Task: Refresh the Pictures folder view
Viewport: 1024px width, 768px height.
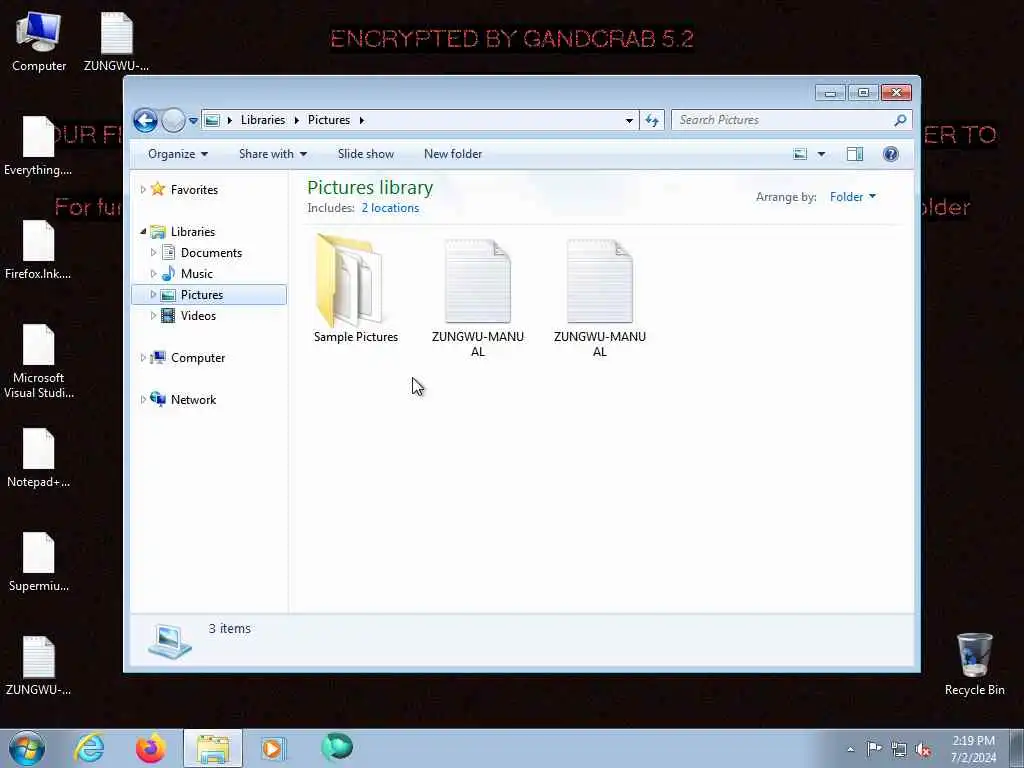Action: point(652,120)
